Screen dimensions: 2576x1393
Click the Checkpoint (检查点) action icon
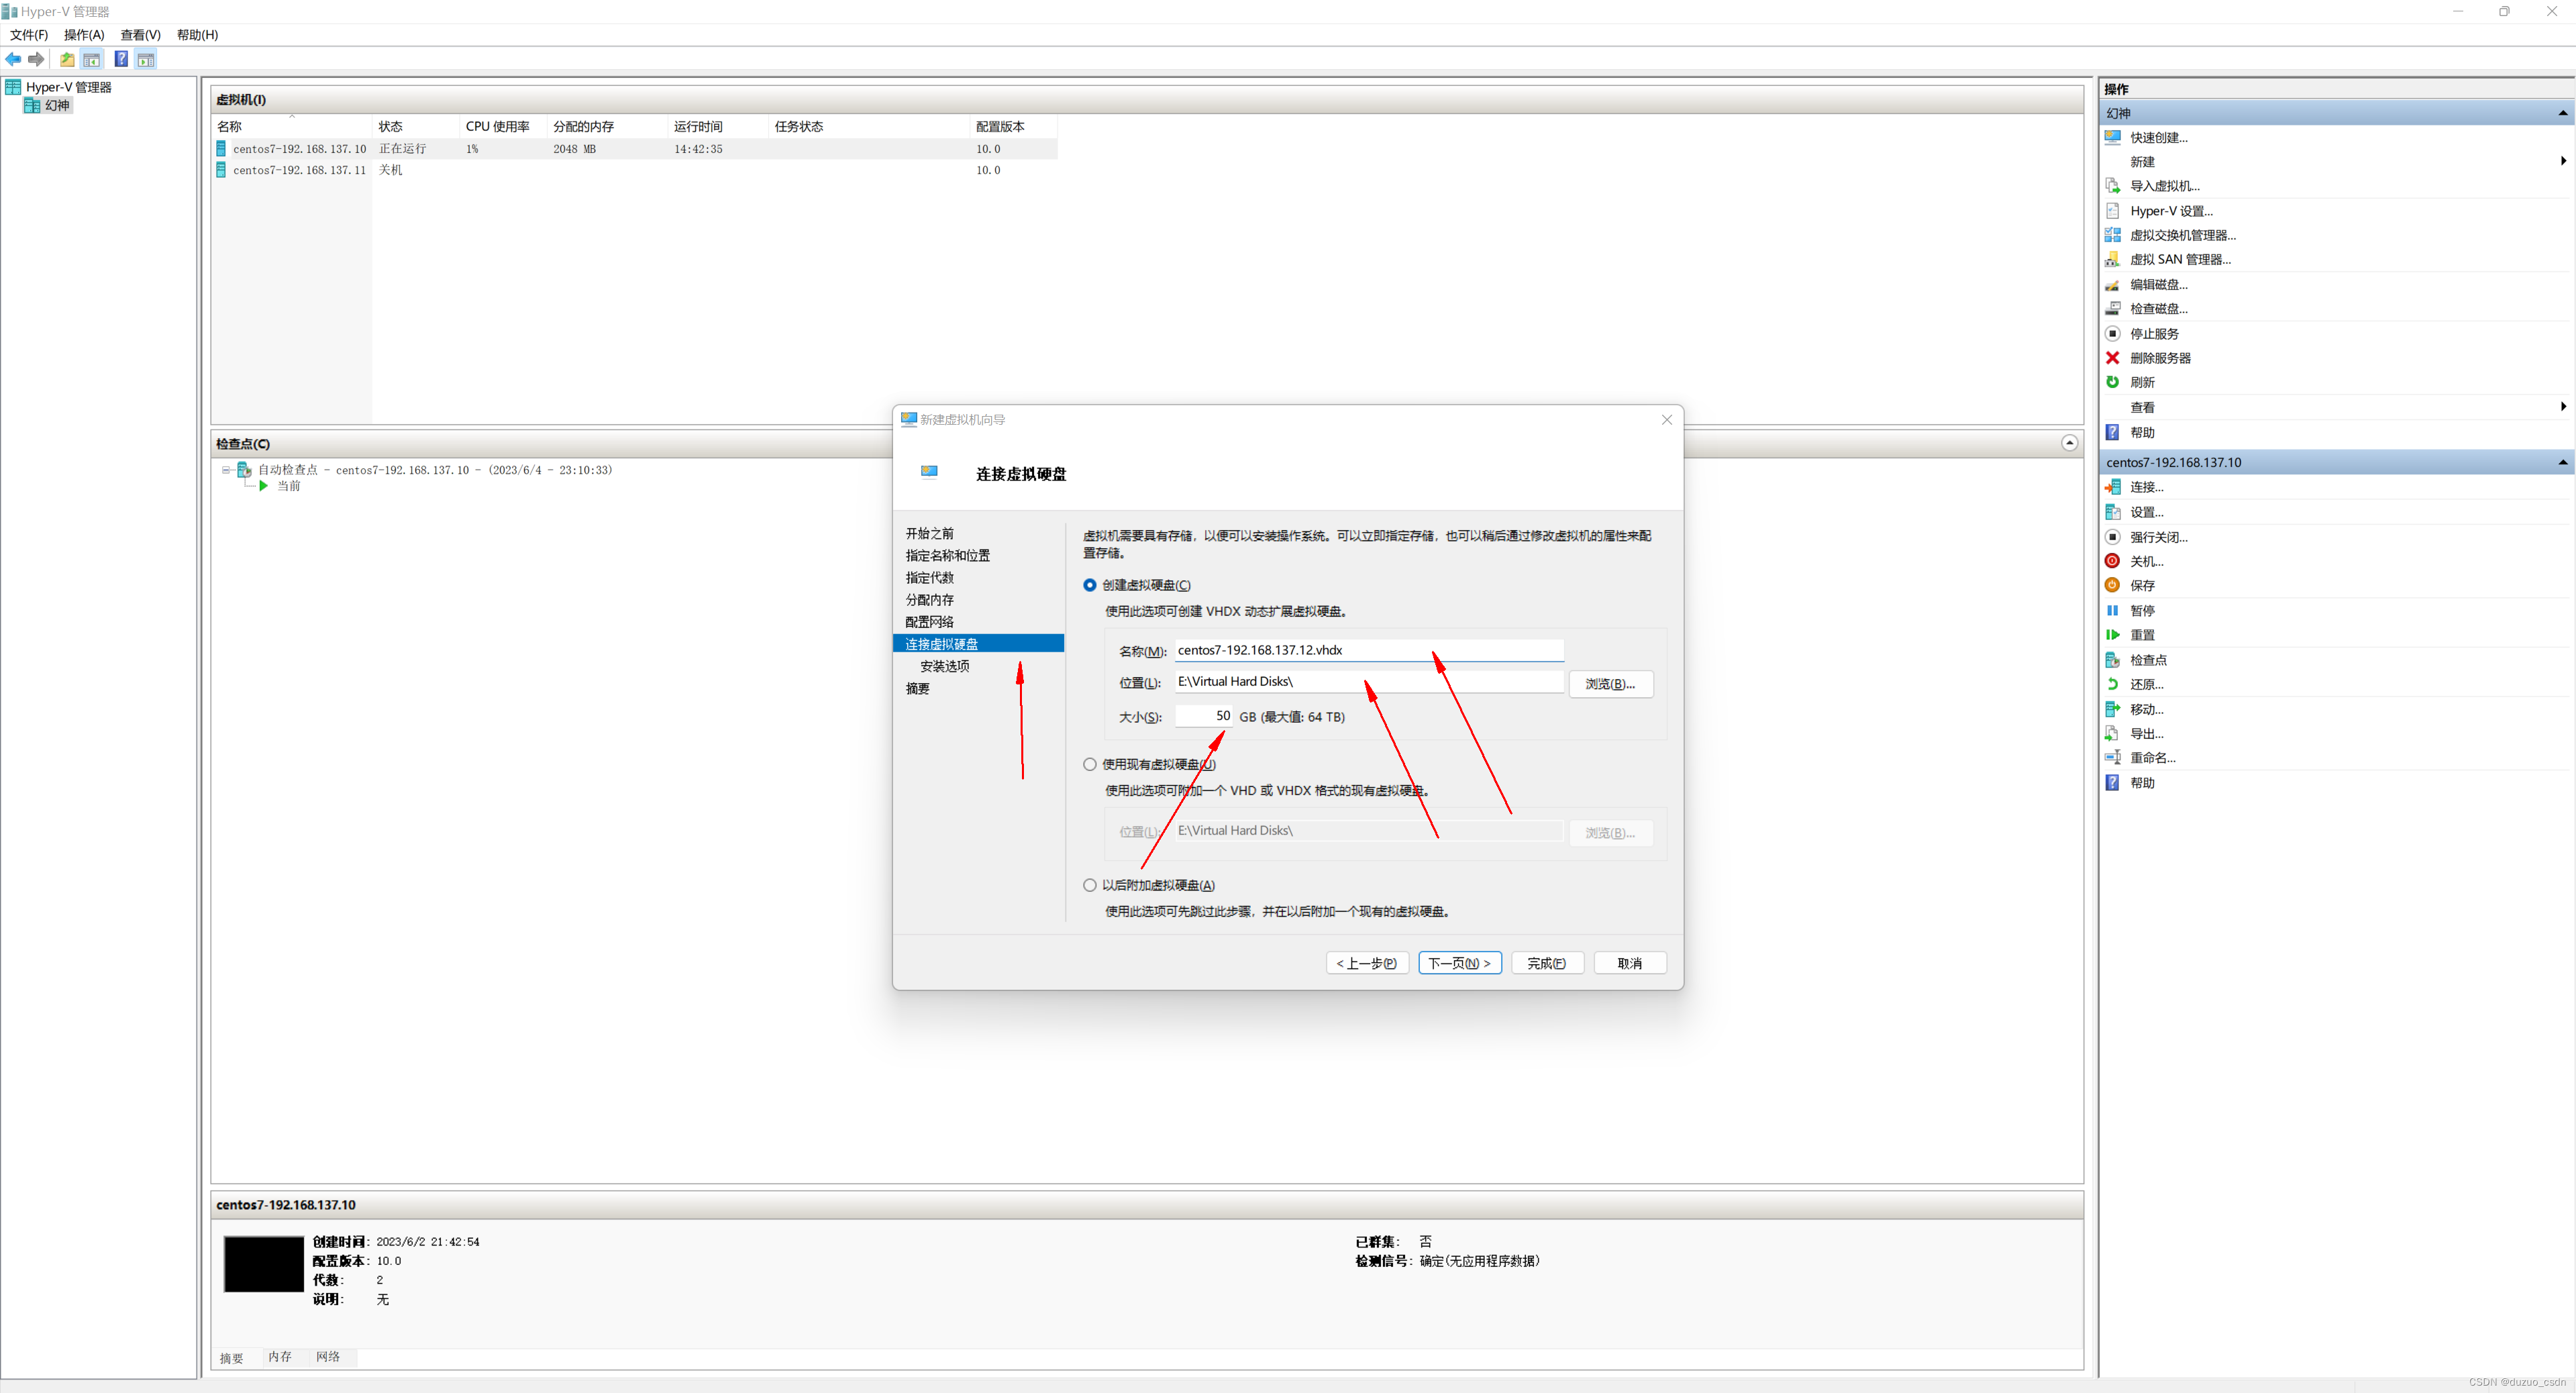point(2113,660)
